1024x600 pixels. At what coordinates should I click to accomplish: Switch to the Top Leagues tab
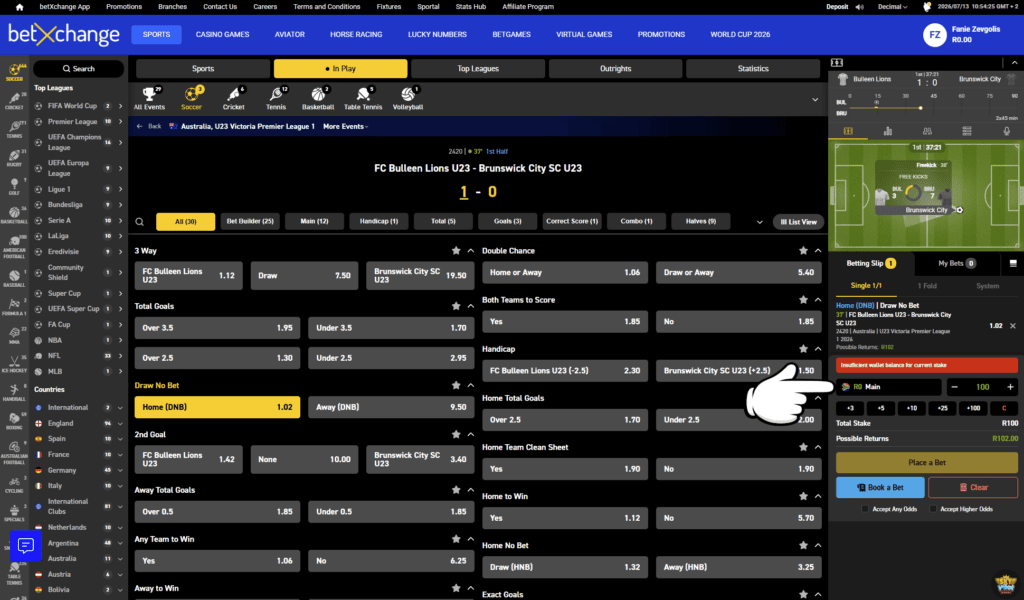(x=478, y=69)
